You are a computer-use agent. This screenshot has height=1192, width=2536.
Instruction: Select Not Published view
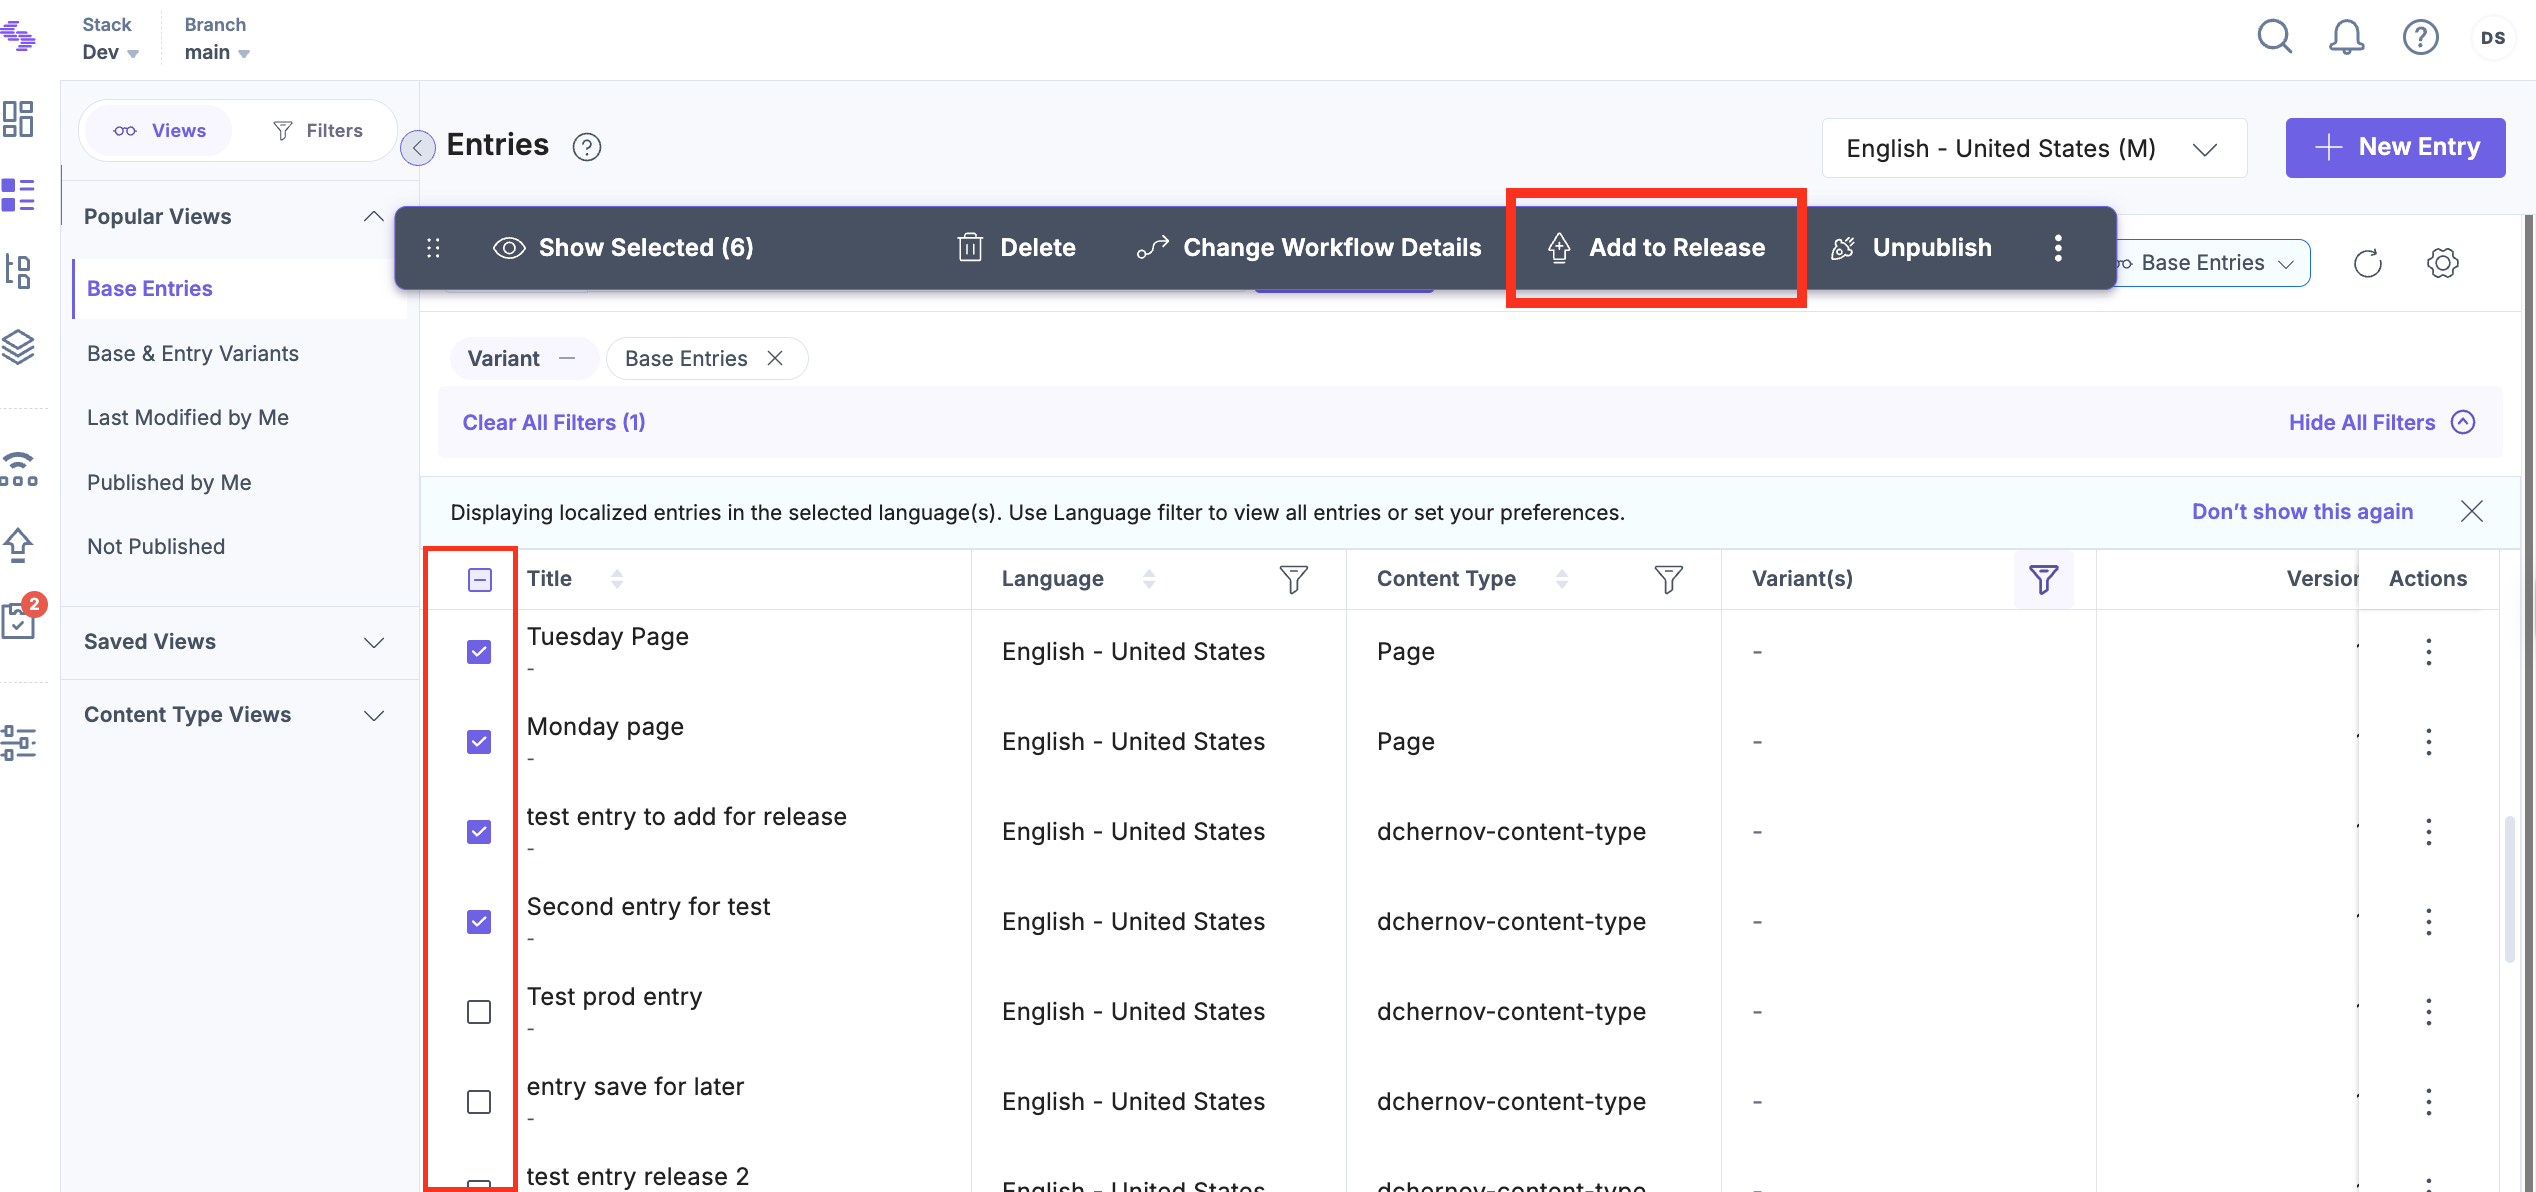156,547
